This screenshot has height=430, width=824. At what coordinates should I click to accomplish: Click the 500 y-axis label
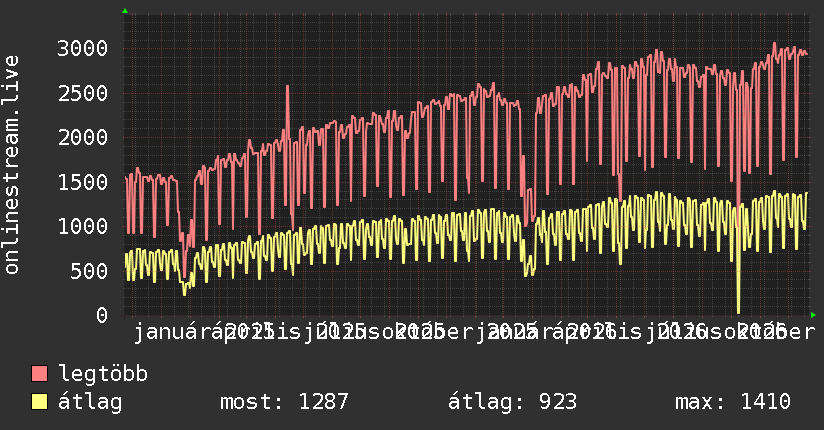click(x=89, y=271)
